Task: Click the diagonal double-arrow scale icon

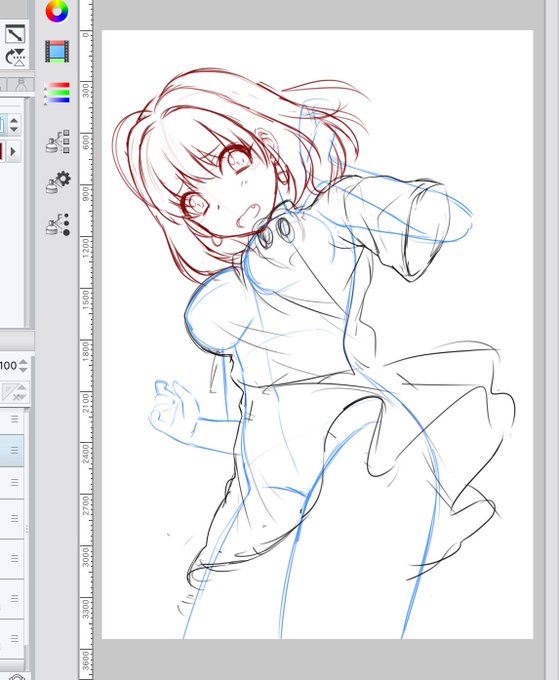Action: coord(15,34)
